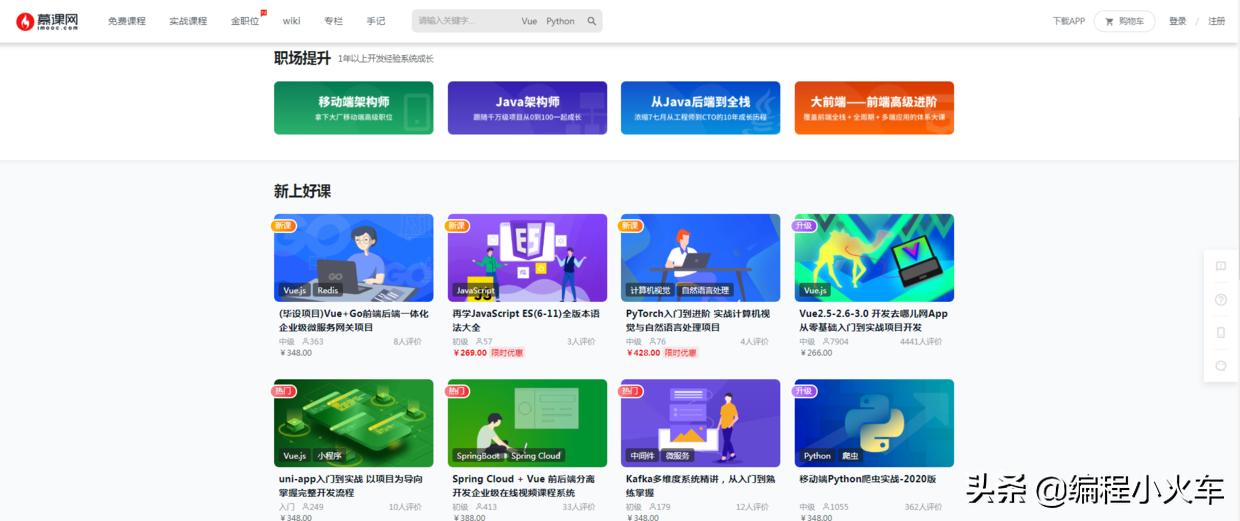Click the 慕课网 imooc logo
1240x521 pixels.
tap(47, 20)
